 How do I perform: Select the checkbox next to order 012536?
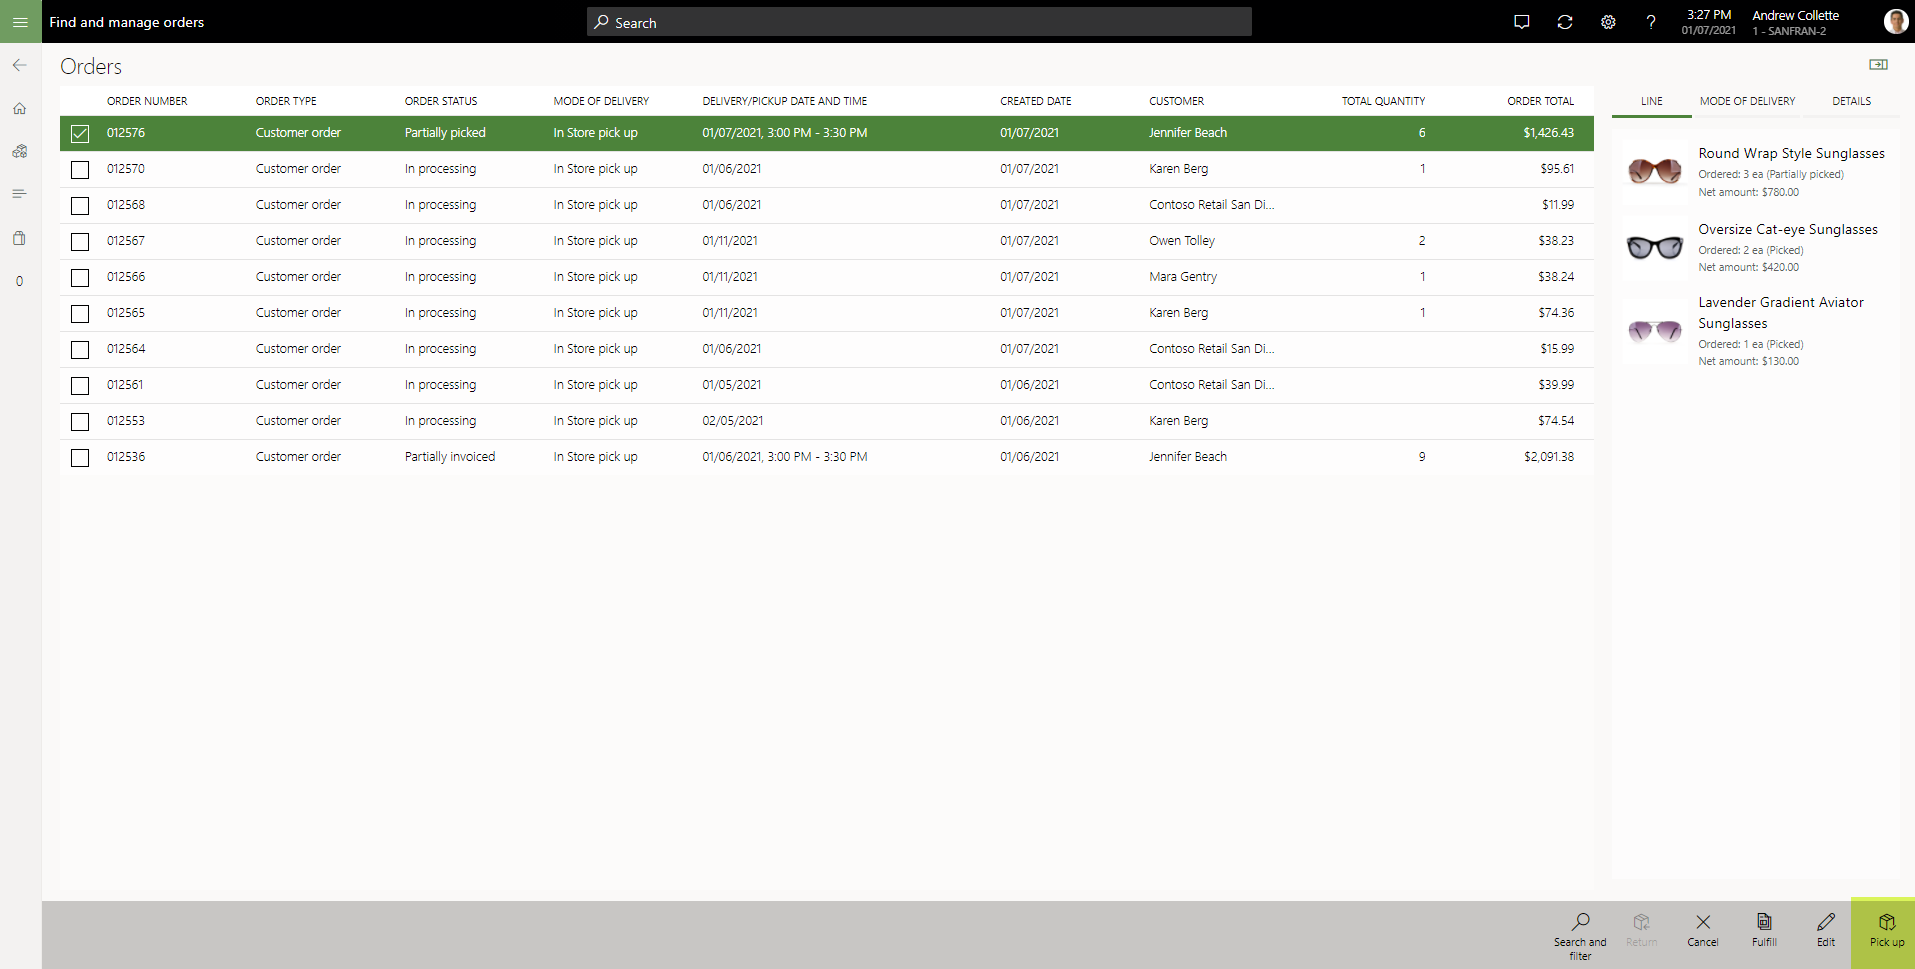pyautogui.click(x=80, y=457)
